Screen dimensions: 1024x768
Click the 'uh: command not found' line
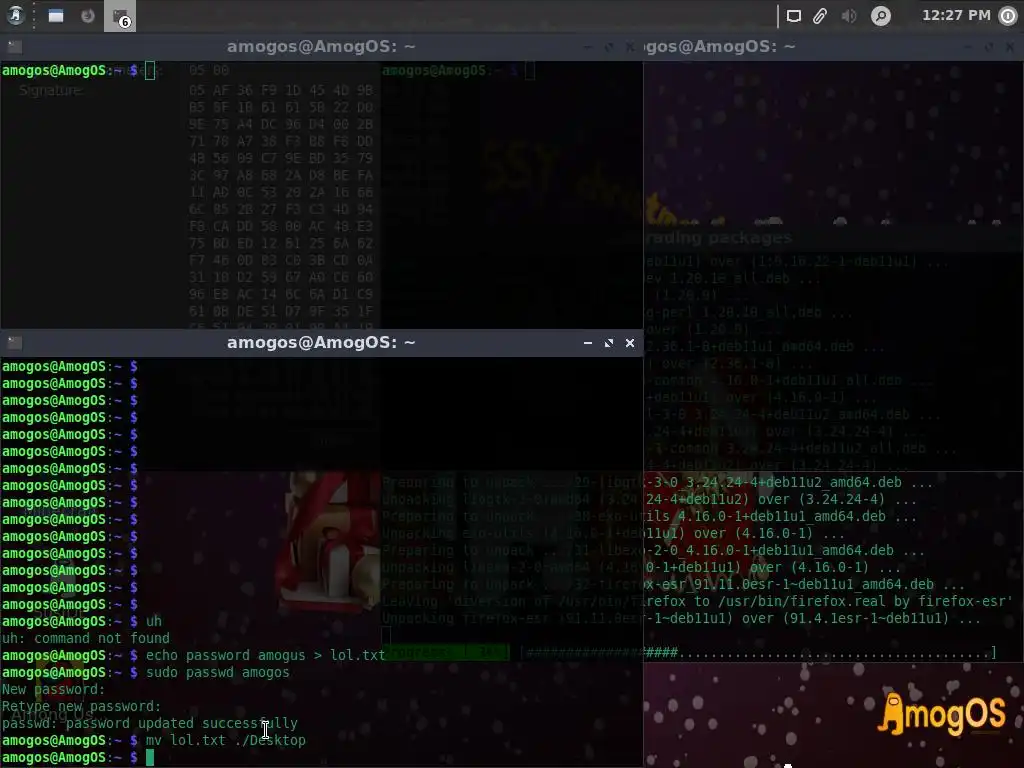(86, 638)
